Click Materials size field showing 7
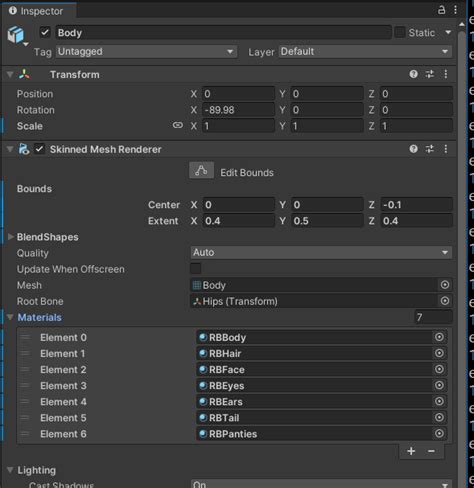Image resolution: width=474 pixels, height=488 pixels. click(433, 317)
